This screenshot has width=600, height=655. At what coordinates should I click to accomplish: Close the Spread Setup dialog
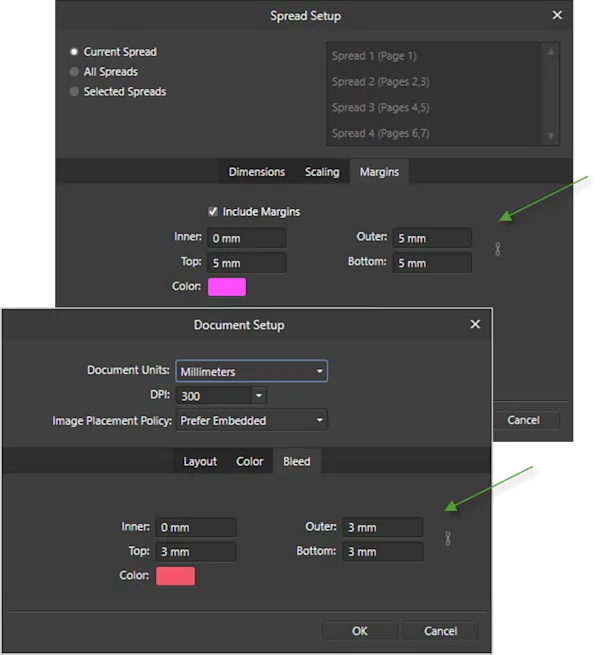tap(557, 15)
